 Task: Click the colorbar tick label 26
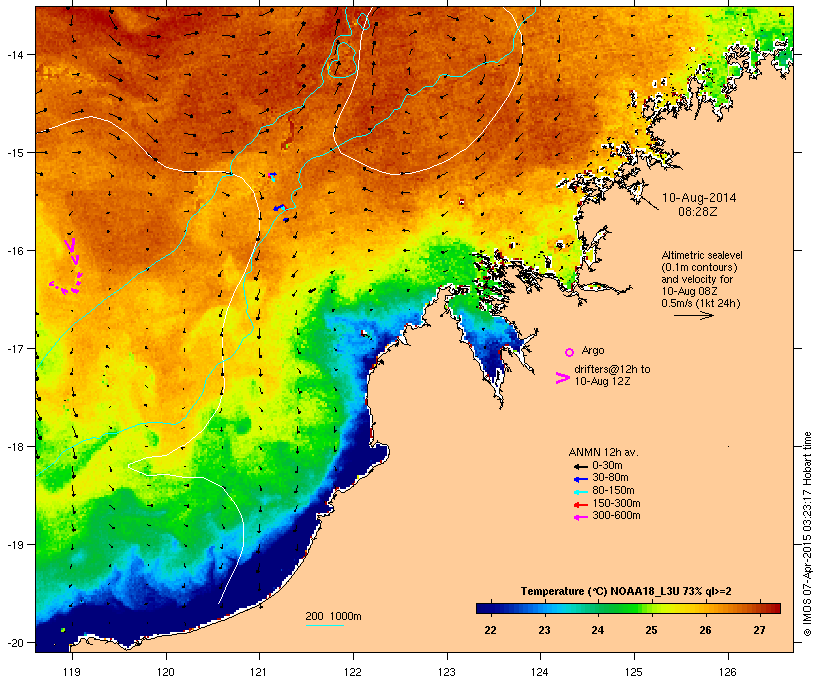click(x=705, y=630)
